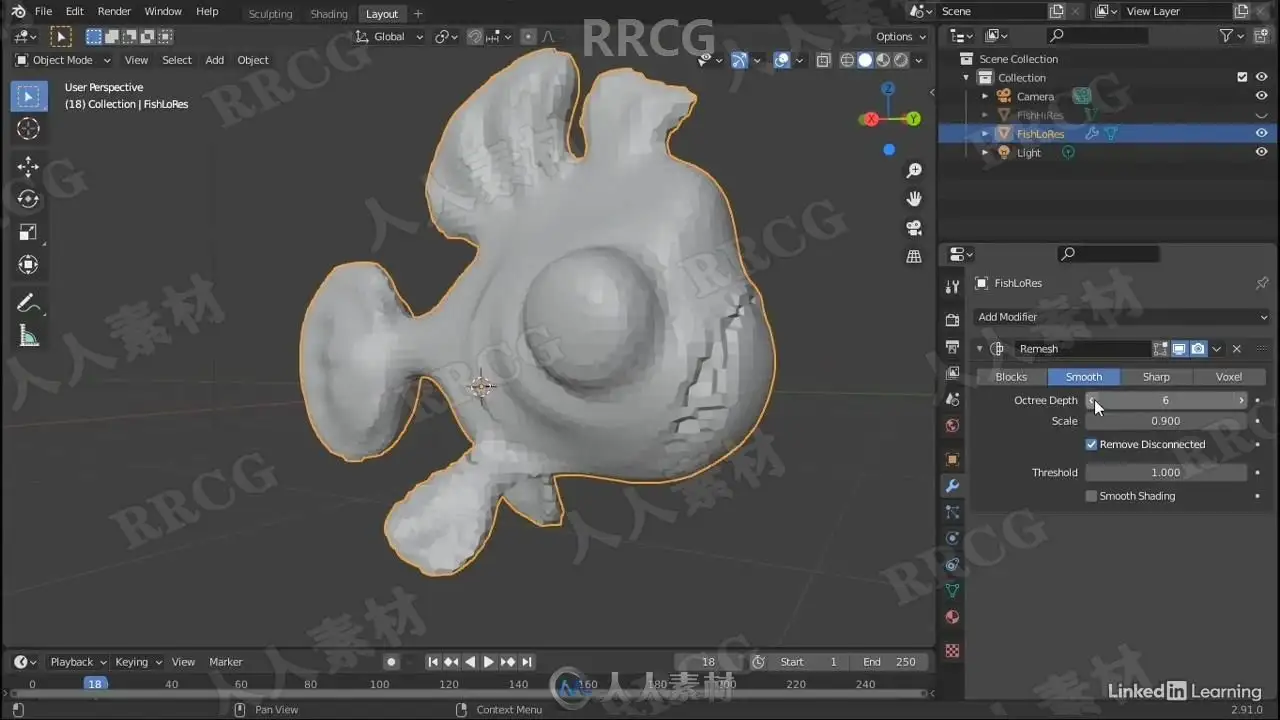Toggle camera view with the camera gizmo
The height and width of the screenshot is (720, 1280).
[x=914, y=228]
